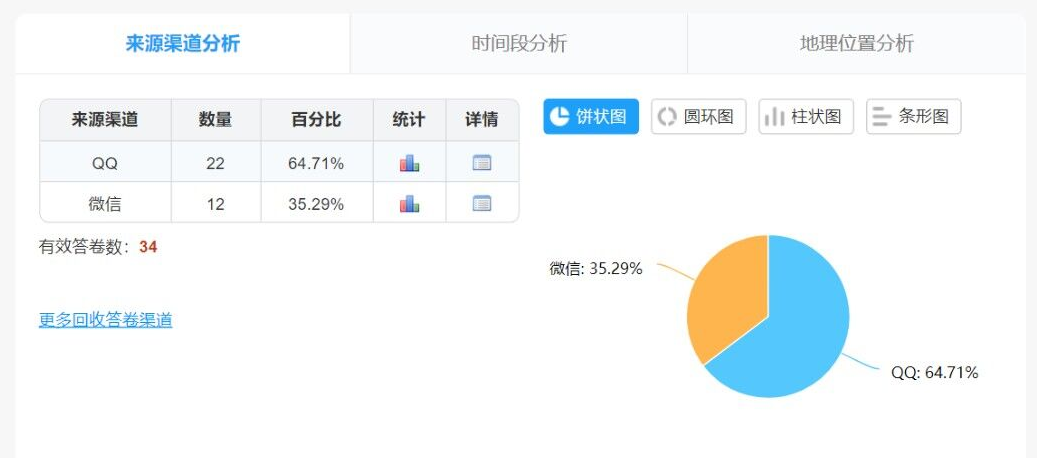Switch to 圆环图 donut chart view
The height and width of the screenshot is (458, 1037).
[x=699, y=117]
